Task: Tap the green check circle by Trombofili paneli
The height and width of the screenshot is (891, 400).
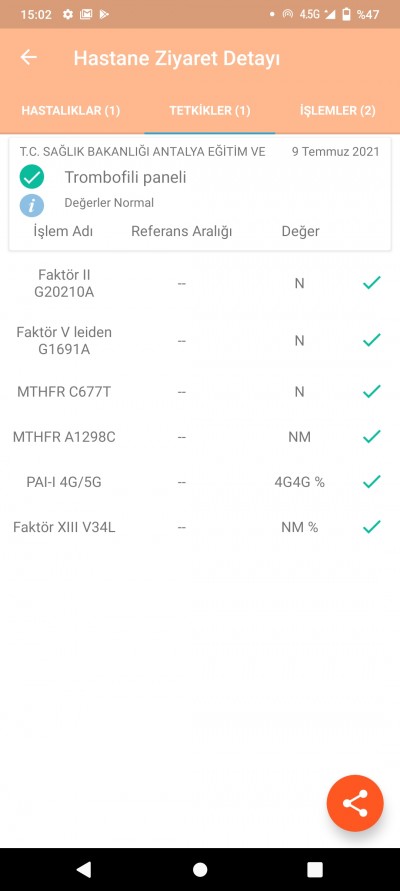Action: [x=32, y=177]
